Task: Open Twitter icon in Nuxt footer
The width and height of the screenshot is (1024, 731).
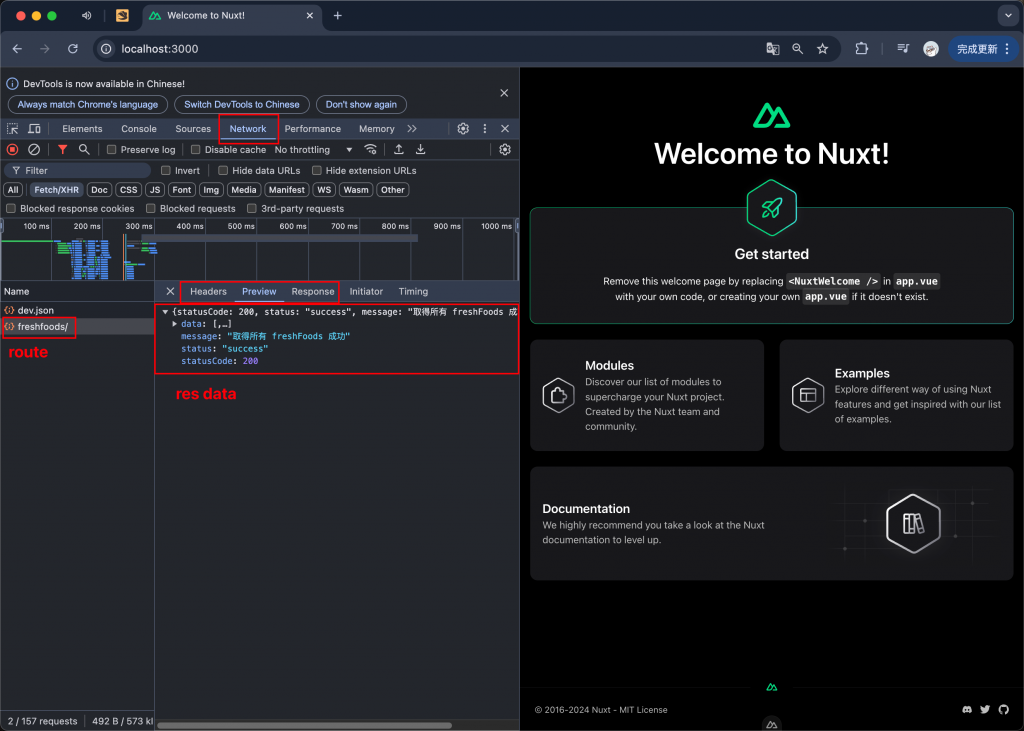Action: 985,709
